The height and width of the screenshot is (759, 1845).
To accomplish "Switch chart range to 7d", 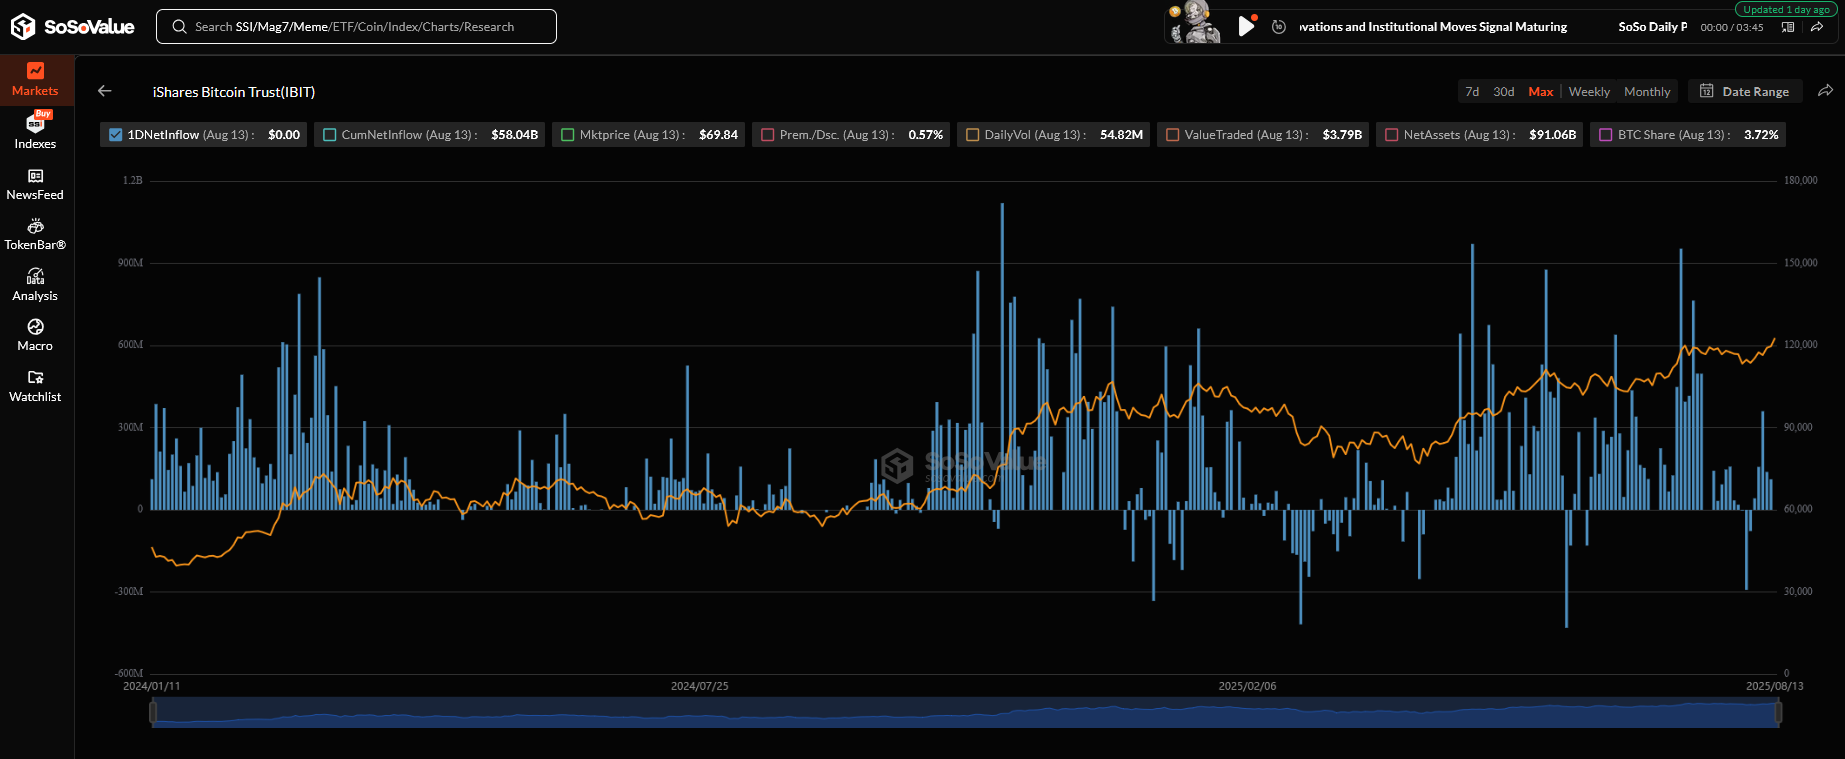I will tap(1472, 91).
